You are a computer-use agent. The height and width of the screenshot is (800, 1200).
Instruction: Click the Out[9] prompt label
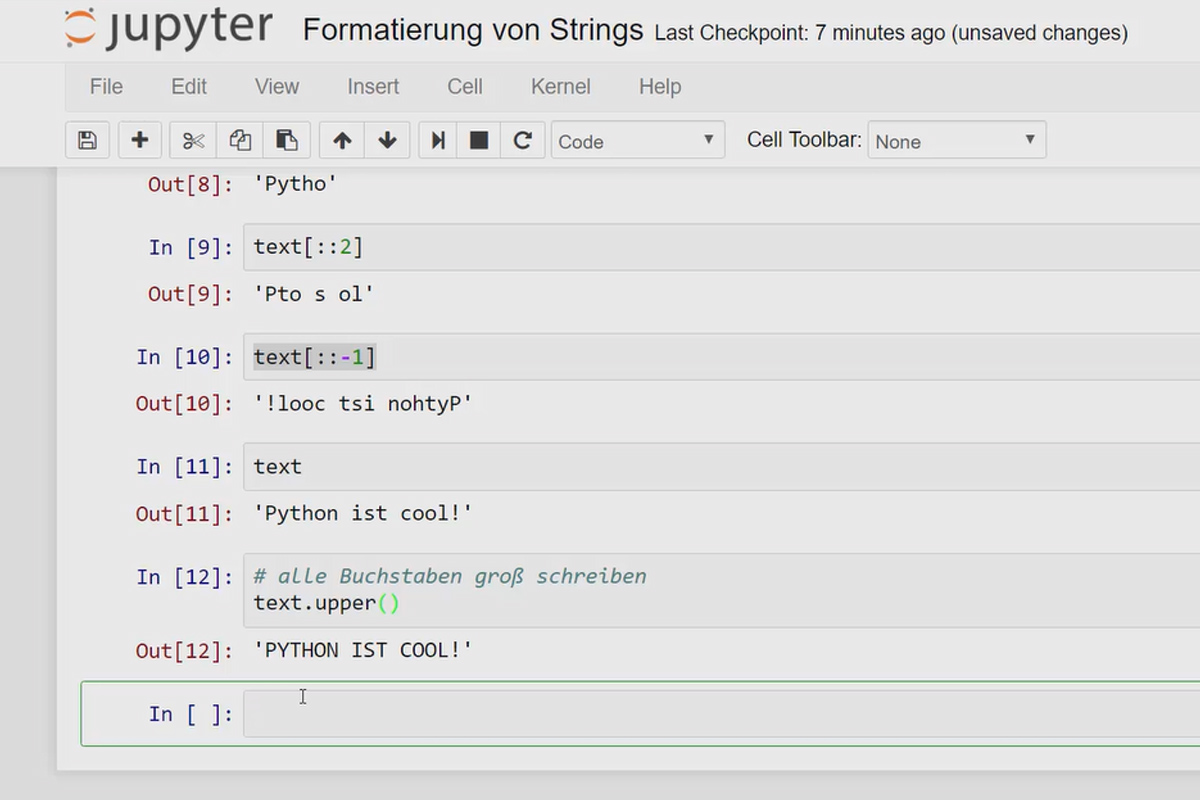pos(190,294)
